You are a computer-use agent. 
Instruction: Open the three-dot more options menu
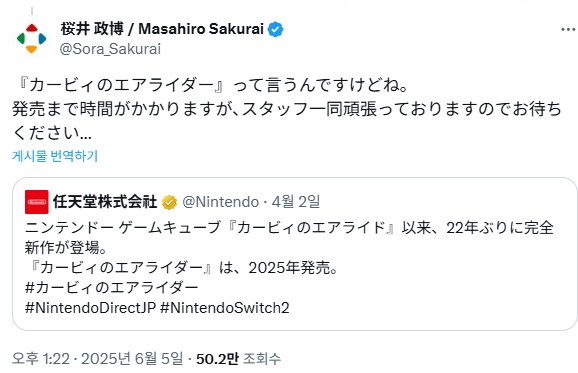coord(568,29)
